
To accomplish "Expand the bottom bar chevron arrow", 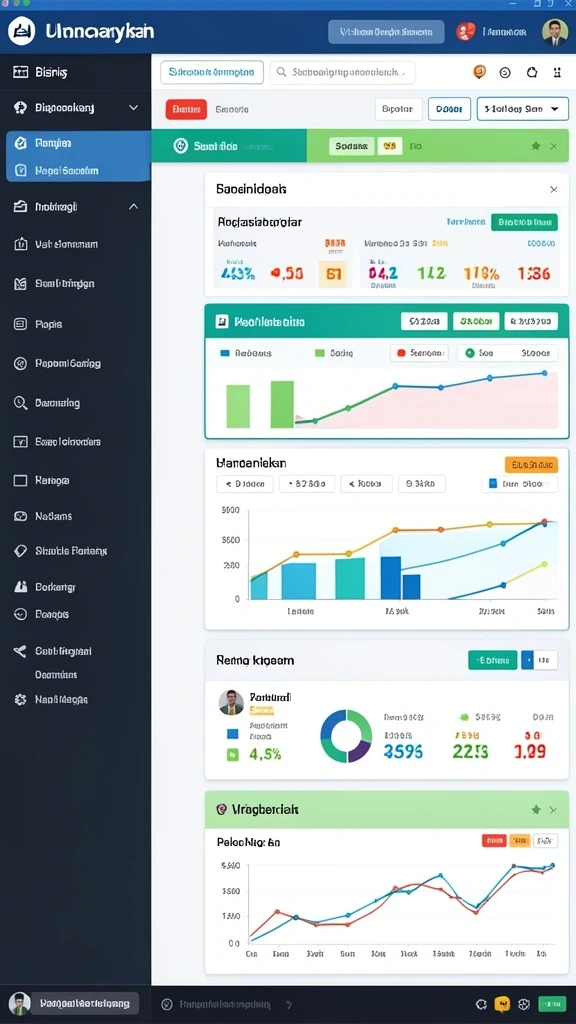I will click(289, 1004).
